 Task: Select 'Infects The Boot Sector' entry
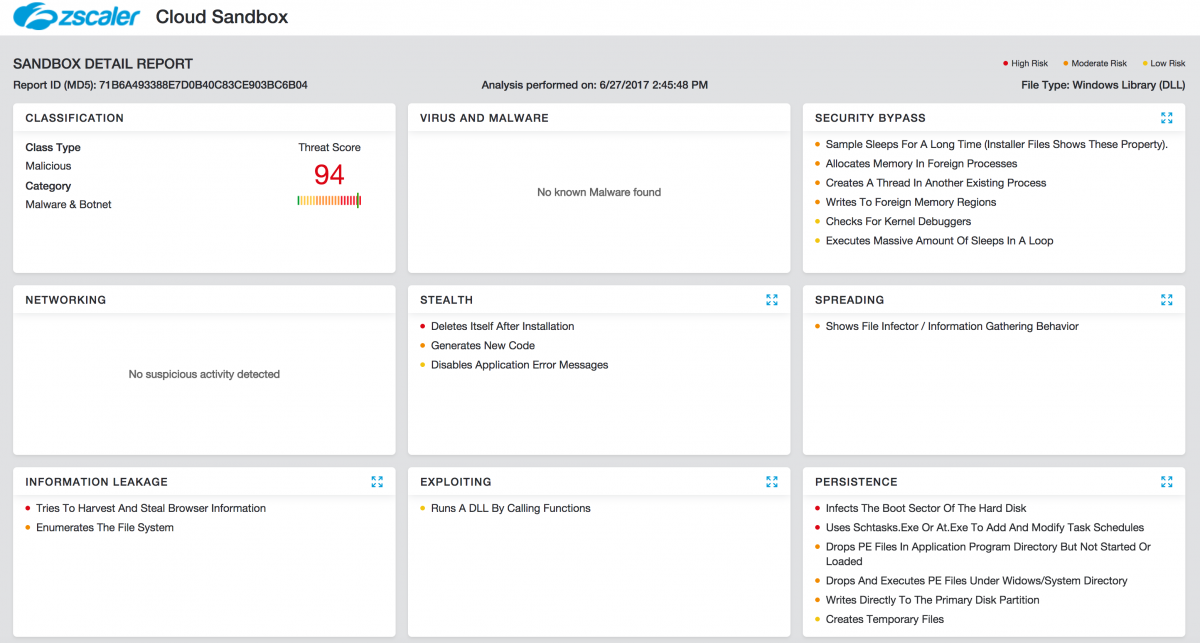pos(926,508)
